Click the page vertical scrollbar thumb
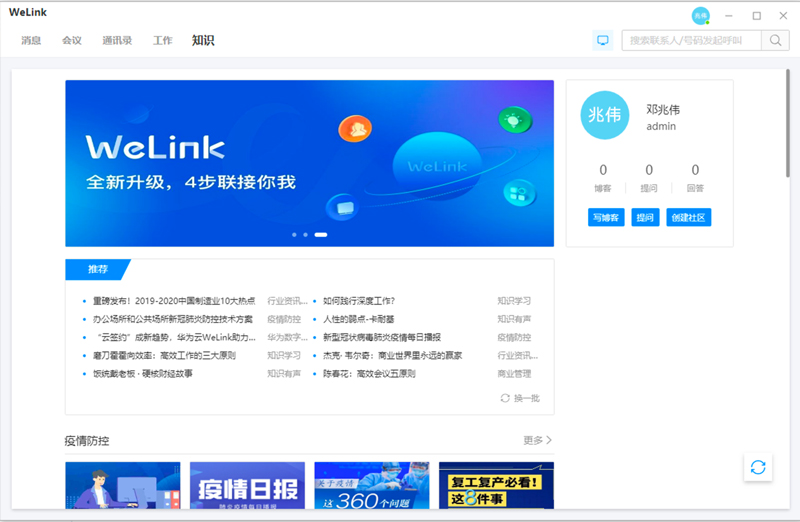Screen dimensions: 800x522 tap(788, 123)
